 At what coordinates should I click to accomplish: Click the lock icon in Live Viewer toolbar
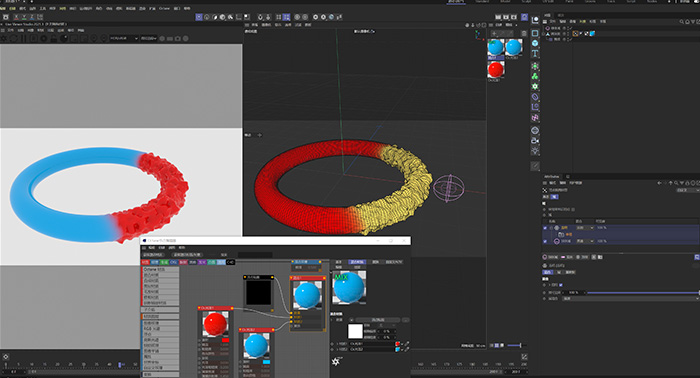54,39
